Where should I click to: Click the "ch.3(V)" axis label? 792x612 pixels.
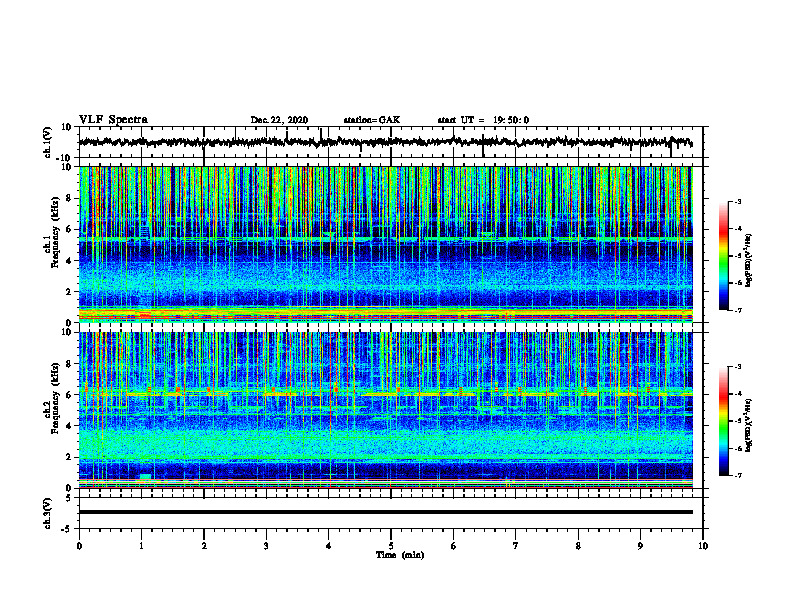tap(47, 513)
